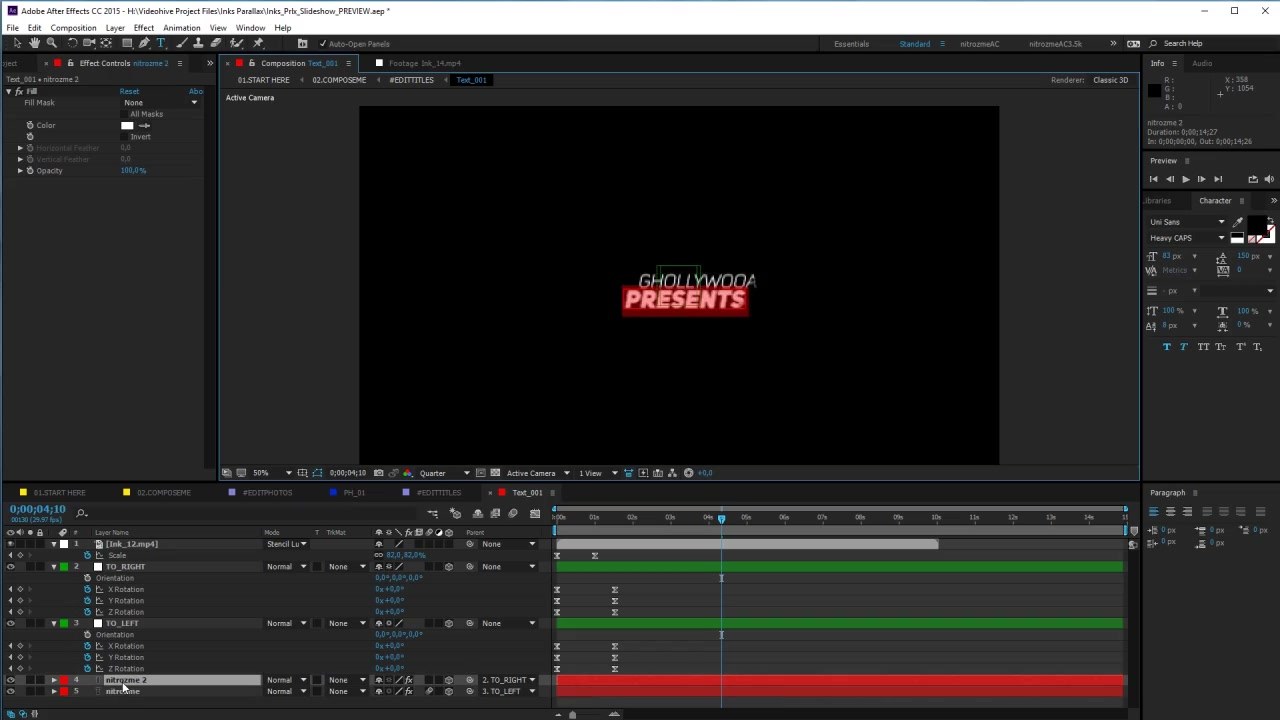Collapse the TO_LEFT layer properties
This screenshot has width=1280, height=720.
(54, 623)
